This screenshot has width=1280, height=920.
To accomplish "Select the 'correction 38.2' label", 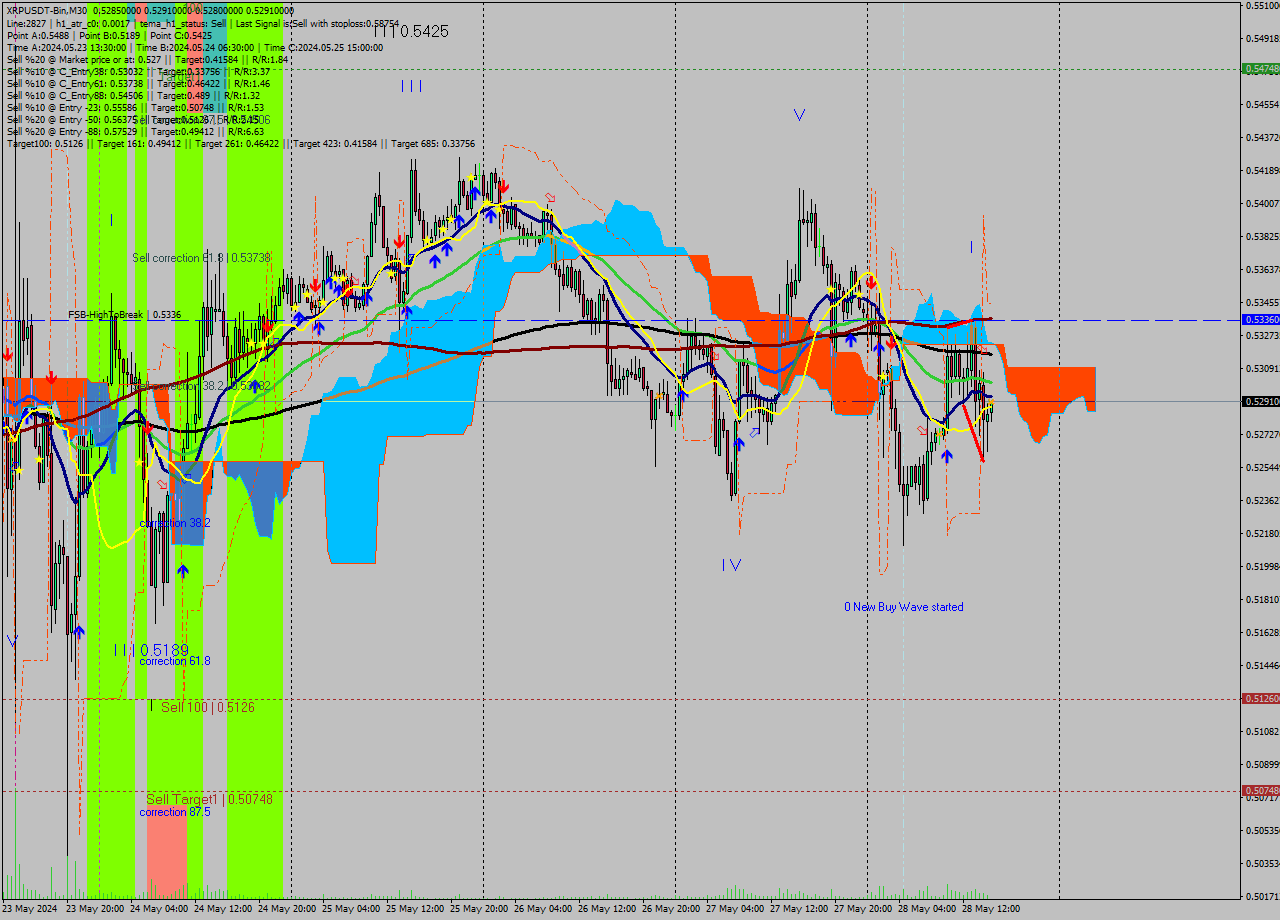I will [175, 523].
